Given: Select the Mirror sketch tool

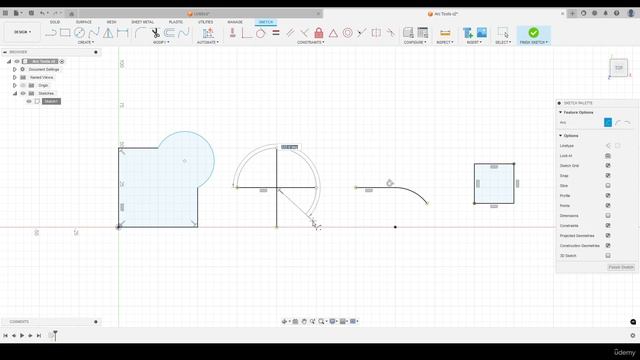Looking at the screenshot, I should point(108,33).
